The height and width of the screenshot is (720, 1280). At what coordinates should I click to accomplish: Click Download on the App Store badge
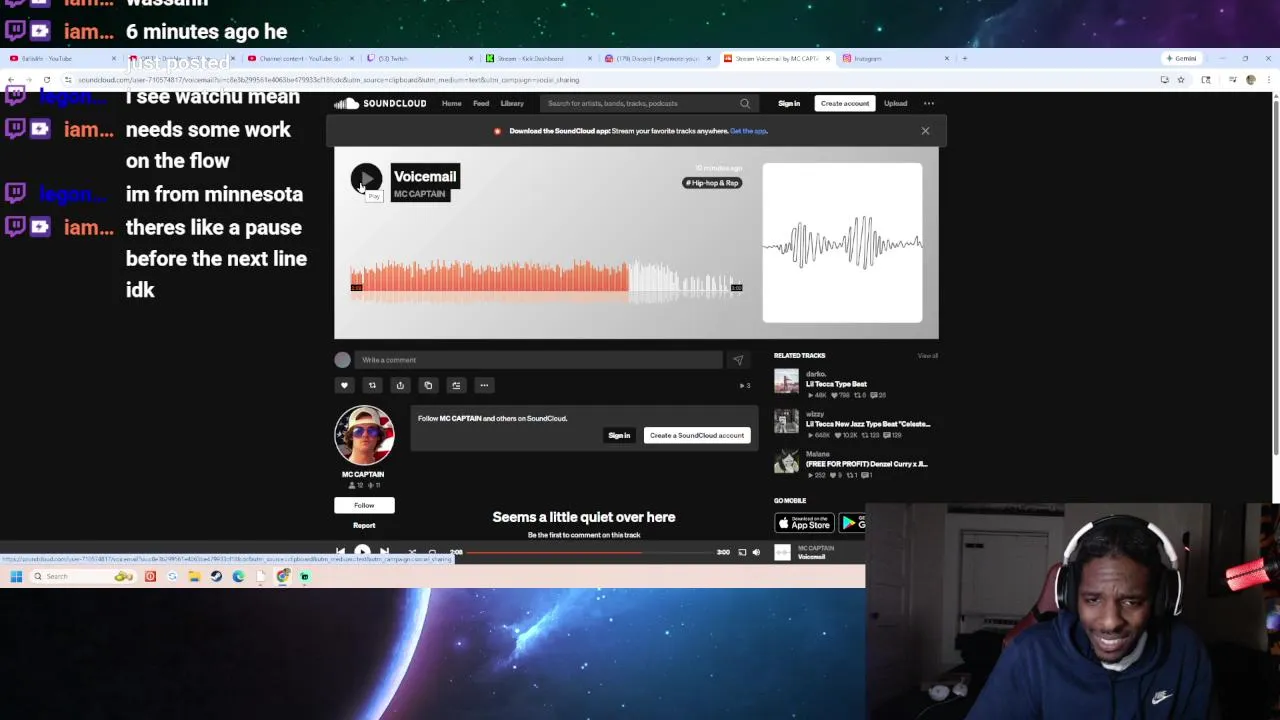tap(804, 523)
